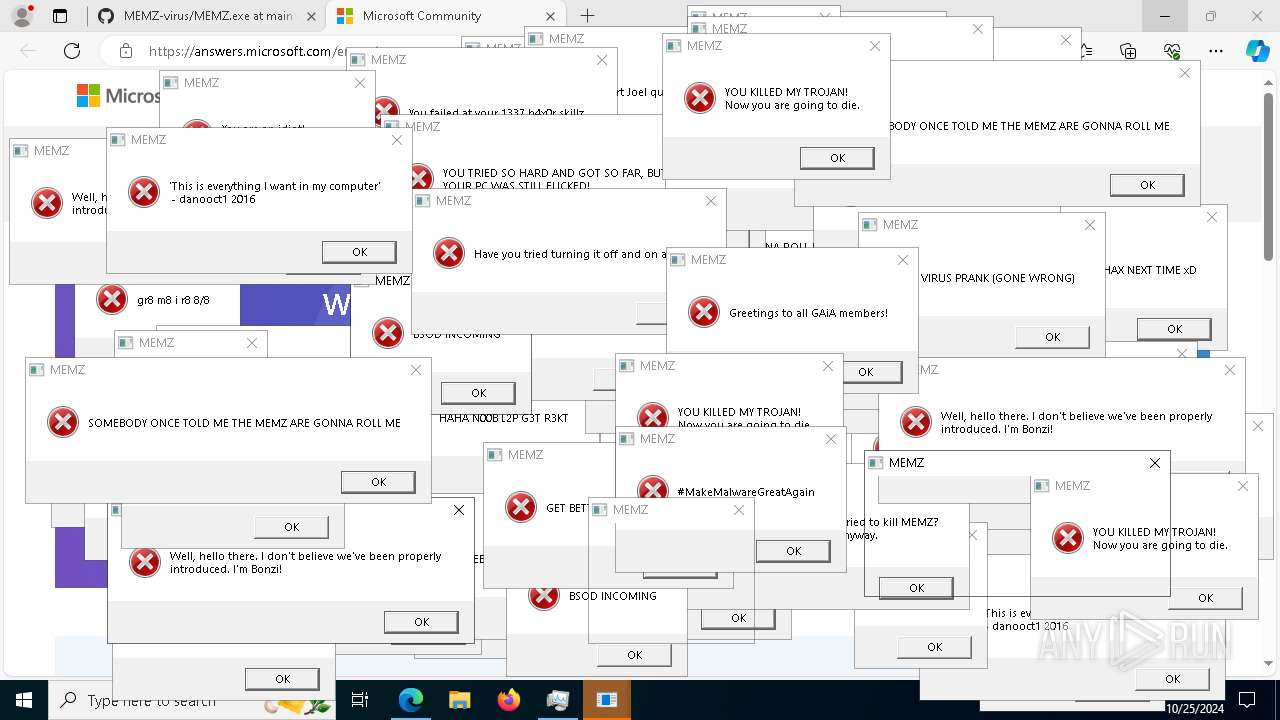Click 'HAHA N00B L2P G3T R3KT' text
Screen dimensions: 1280x720
[x=503, y=418]
